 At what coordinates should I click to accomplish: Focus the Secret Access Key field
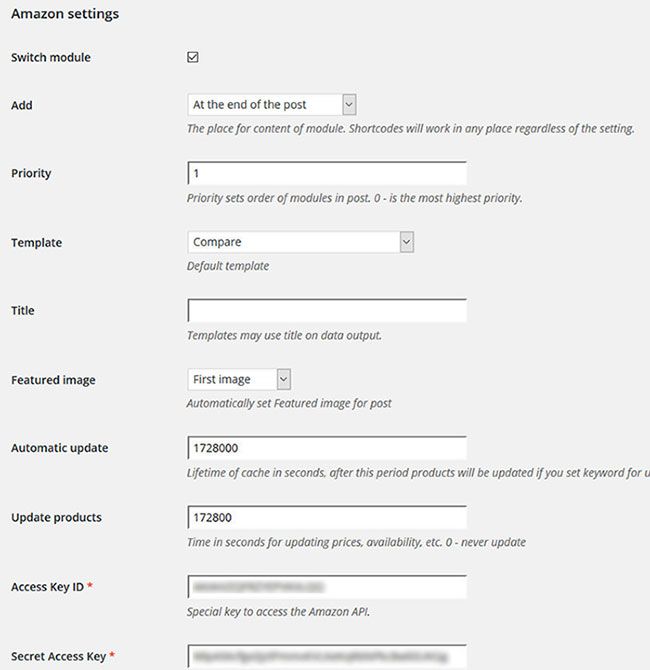click(326, 656)
